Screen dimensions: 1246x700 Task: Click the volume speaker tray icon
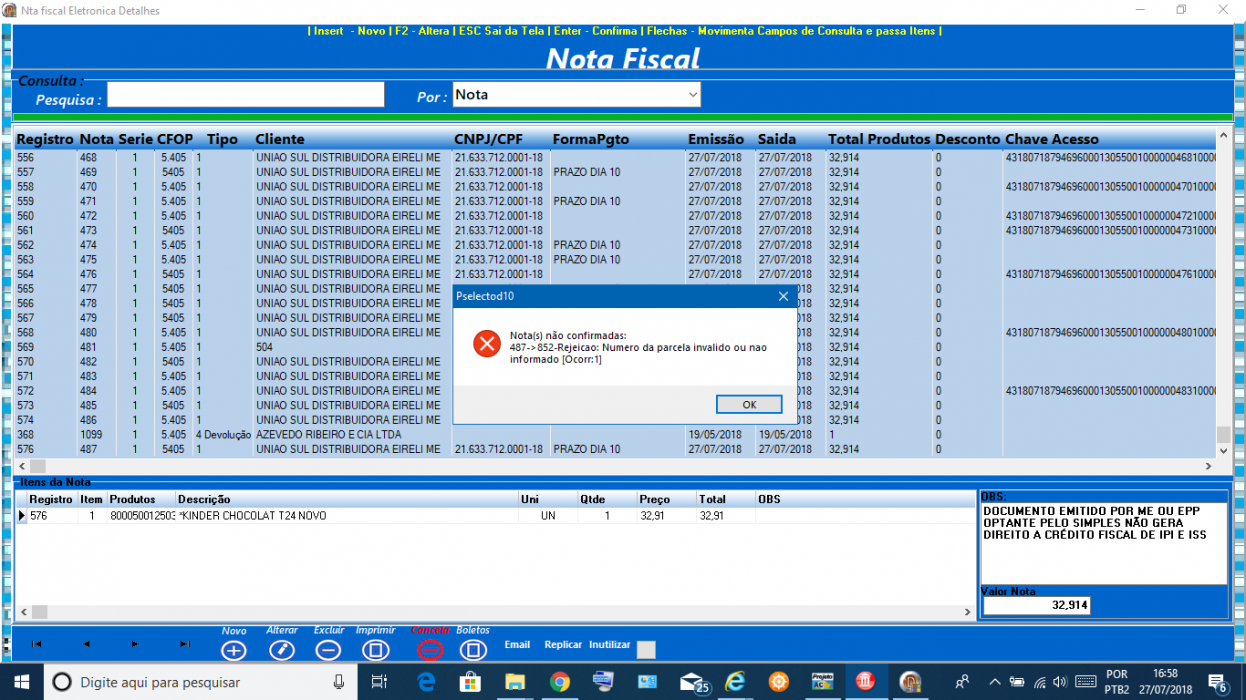point(1062,682)
